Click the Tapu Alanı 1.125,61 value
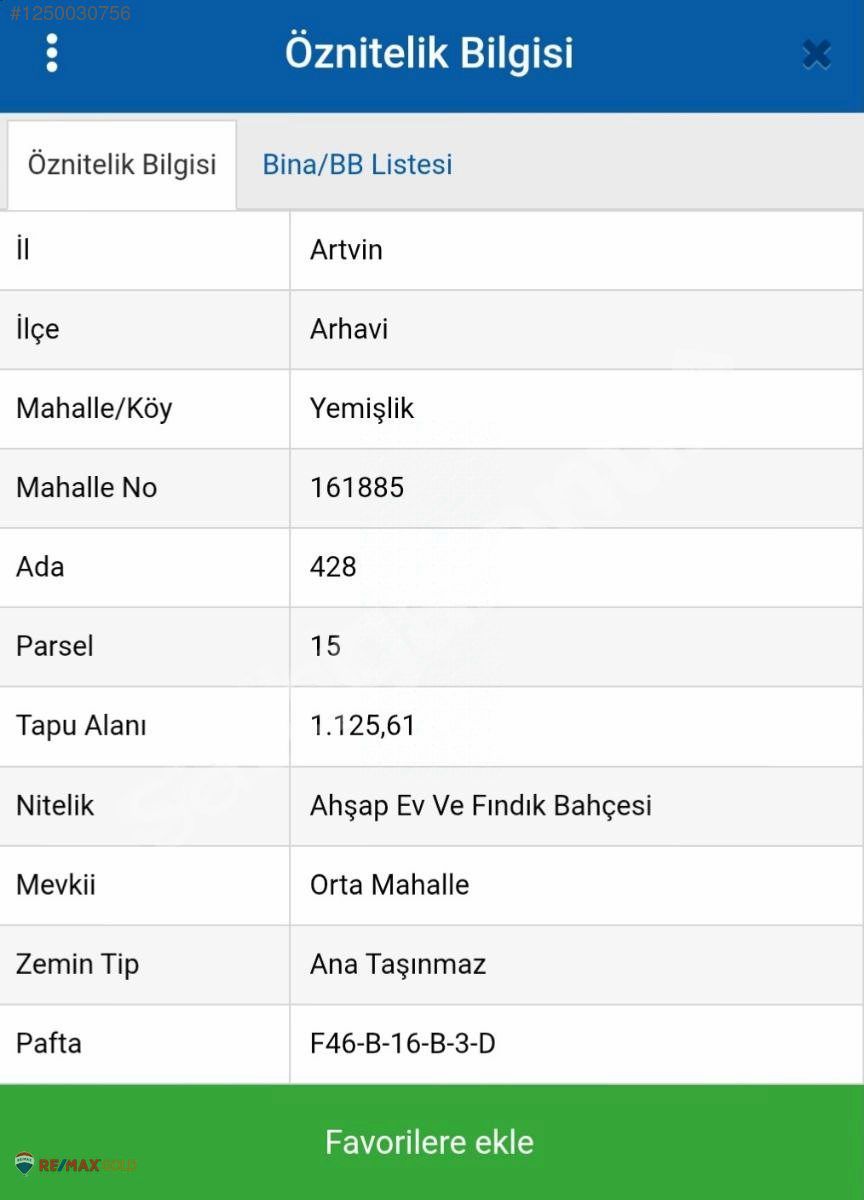 pyautogui.click(x=362, y=725)
